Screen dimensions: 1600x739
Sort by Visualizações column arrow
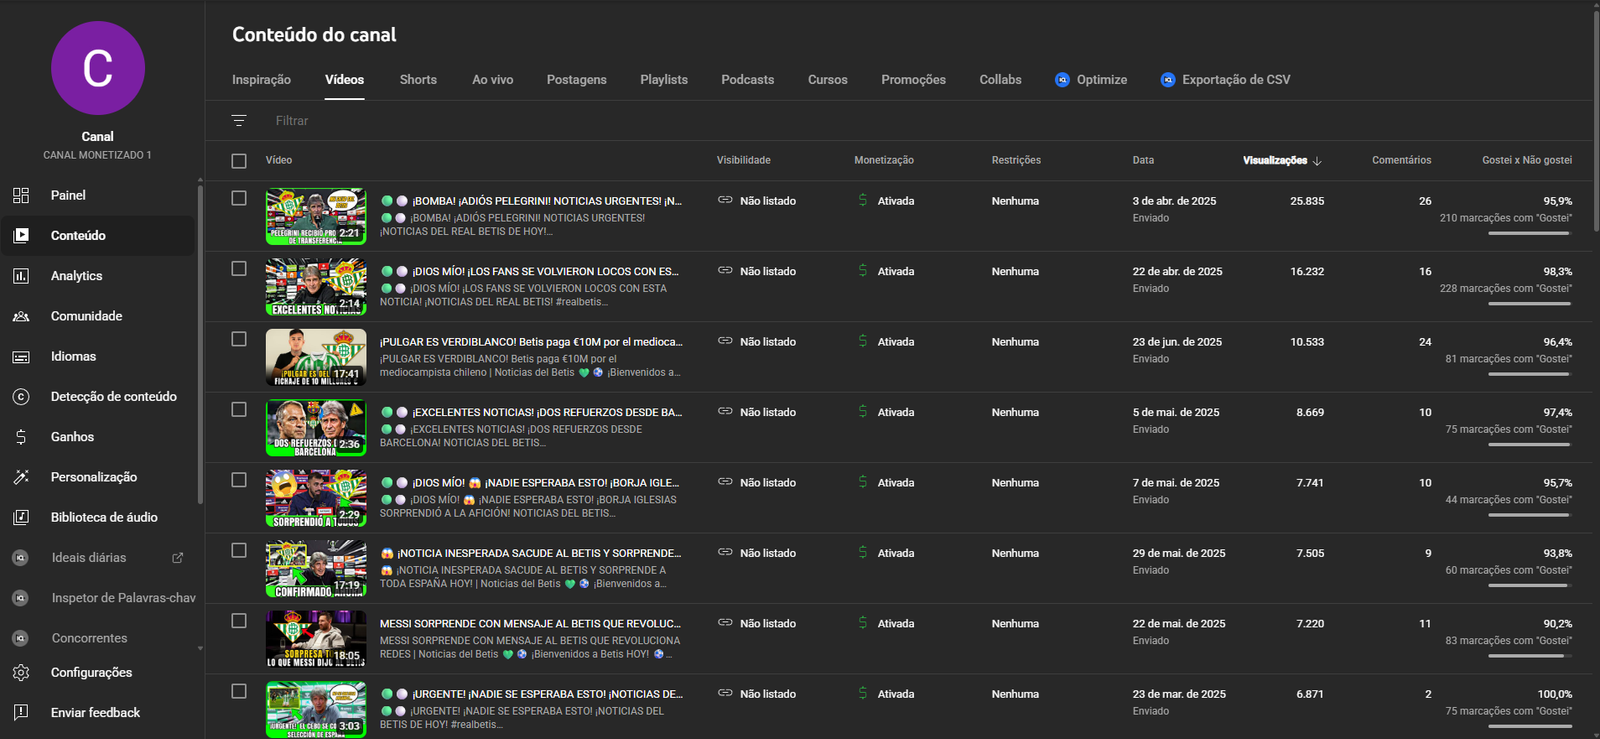[x=1317, y=161]
